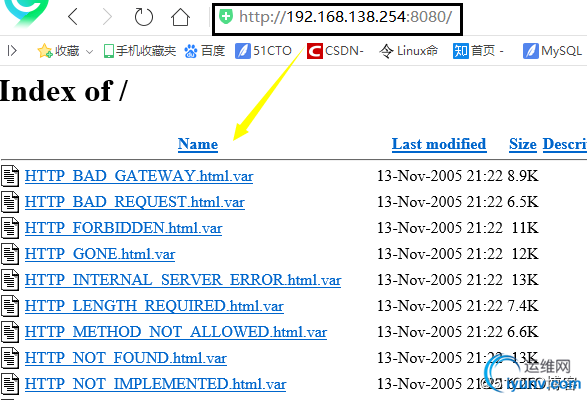Viewport: 587px width, 400px height.
Task: Sort listing by Name column
Action: coord(198,144)
